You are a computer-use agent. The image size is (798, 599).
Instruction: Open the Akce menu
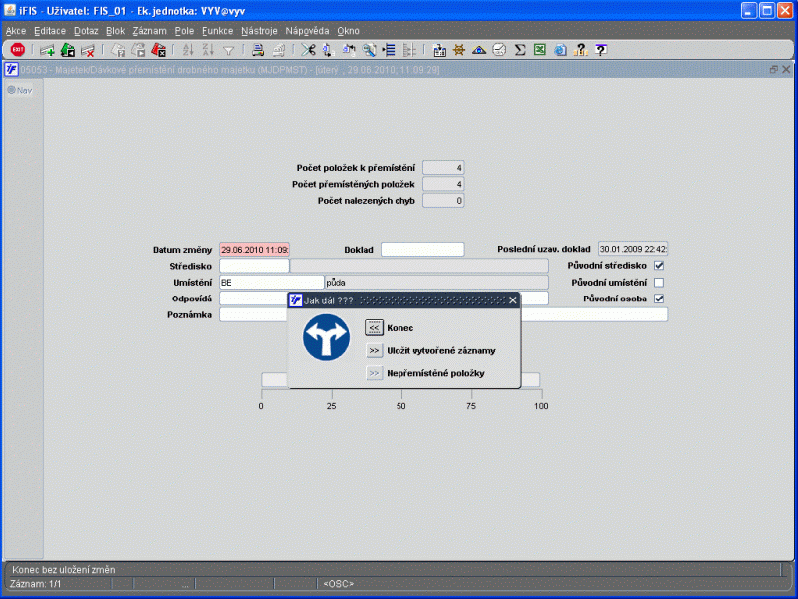coord(16,31)
